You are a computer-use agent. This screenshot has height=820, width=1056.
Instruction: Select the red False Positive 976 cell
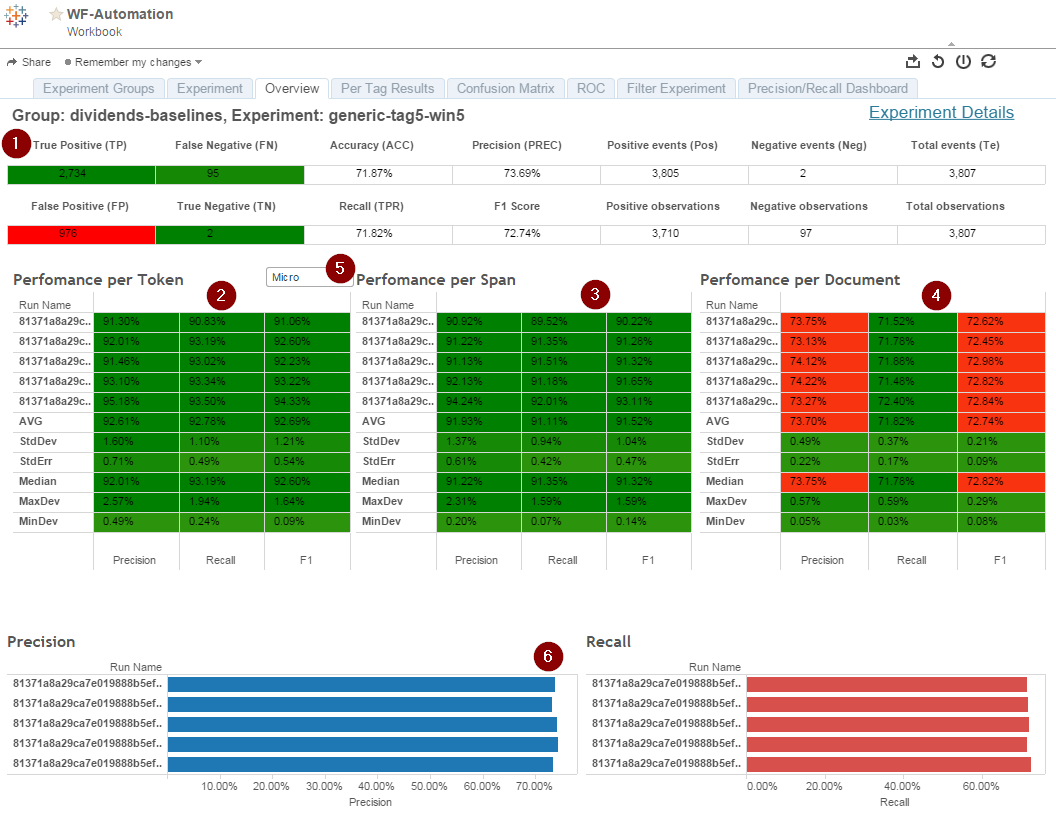click(x=81, y=234)
